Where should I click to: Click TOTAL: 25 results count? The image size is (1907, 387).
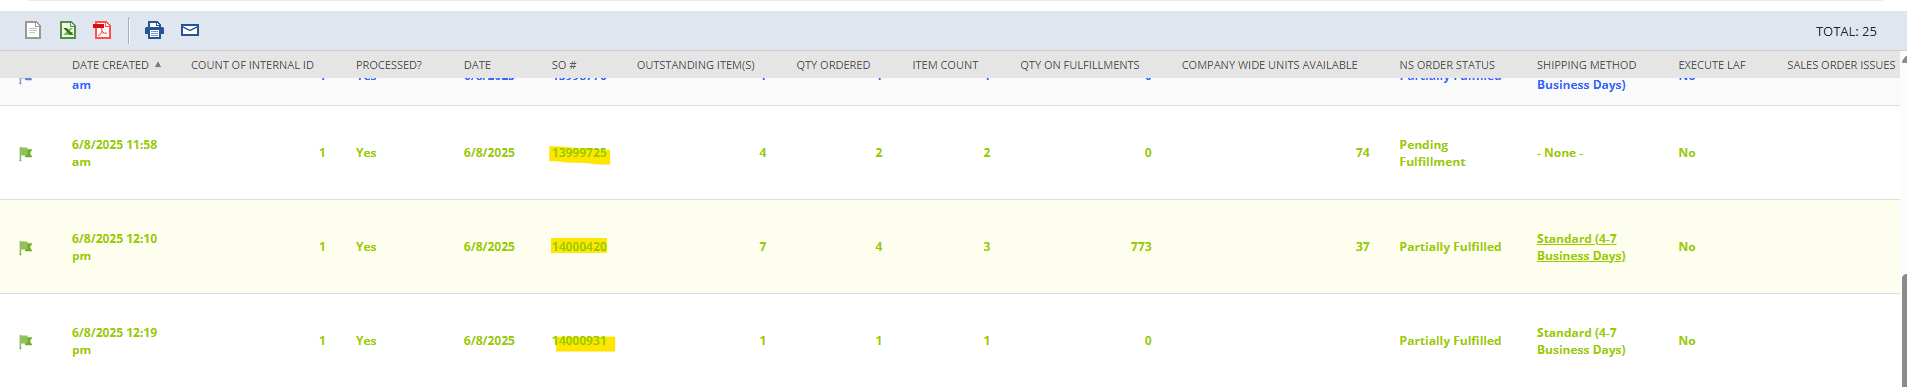click(x=1846, y=31)
